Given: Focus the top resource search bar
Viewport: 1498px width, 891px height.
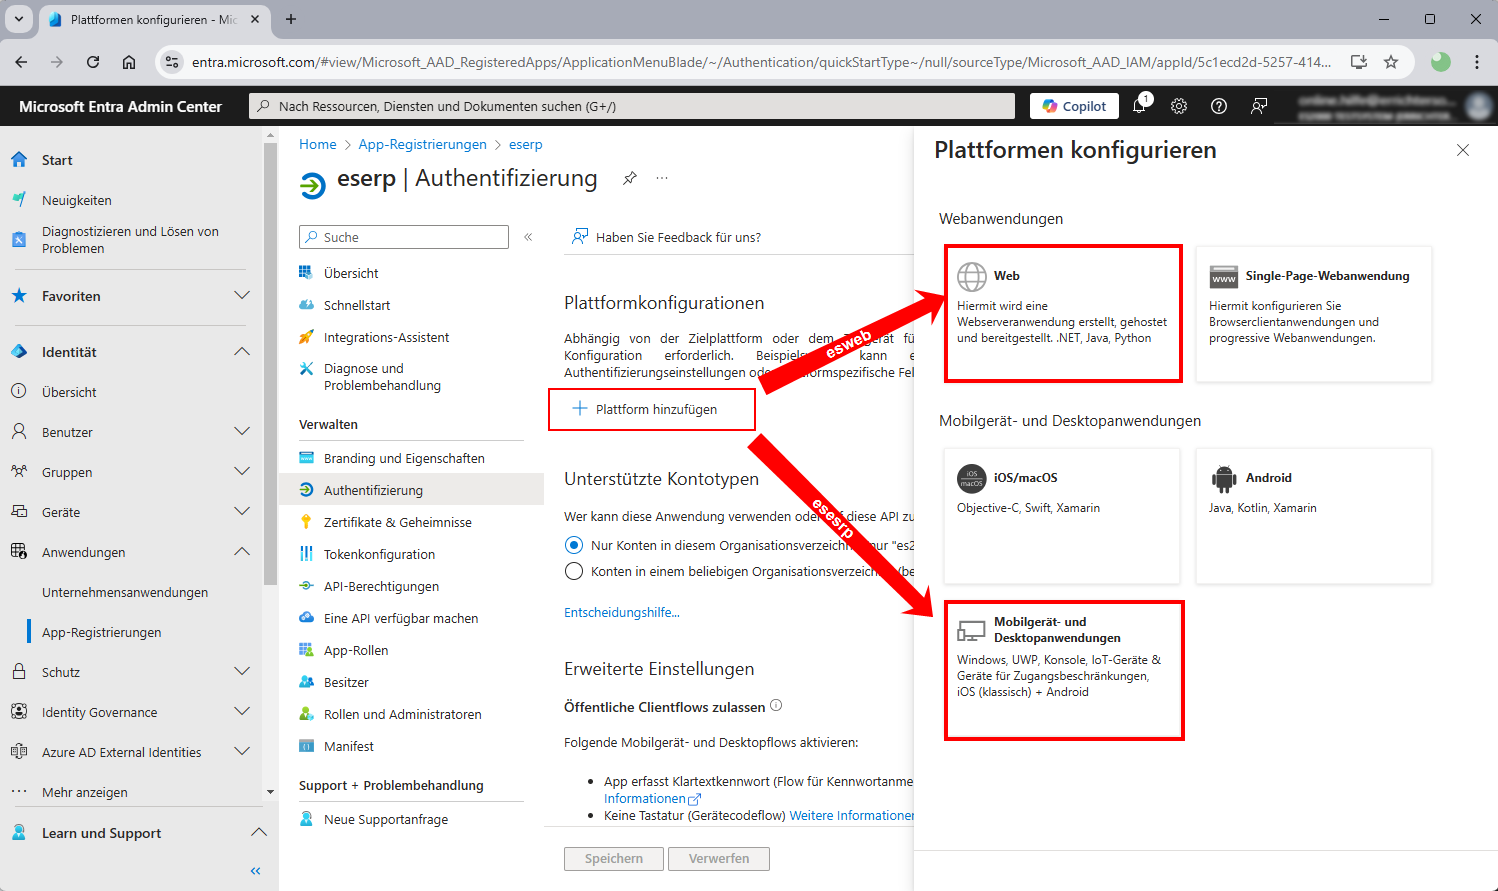Looking at the screenshot, I should click(x=632, y=106).
